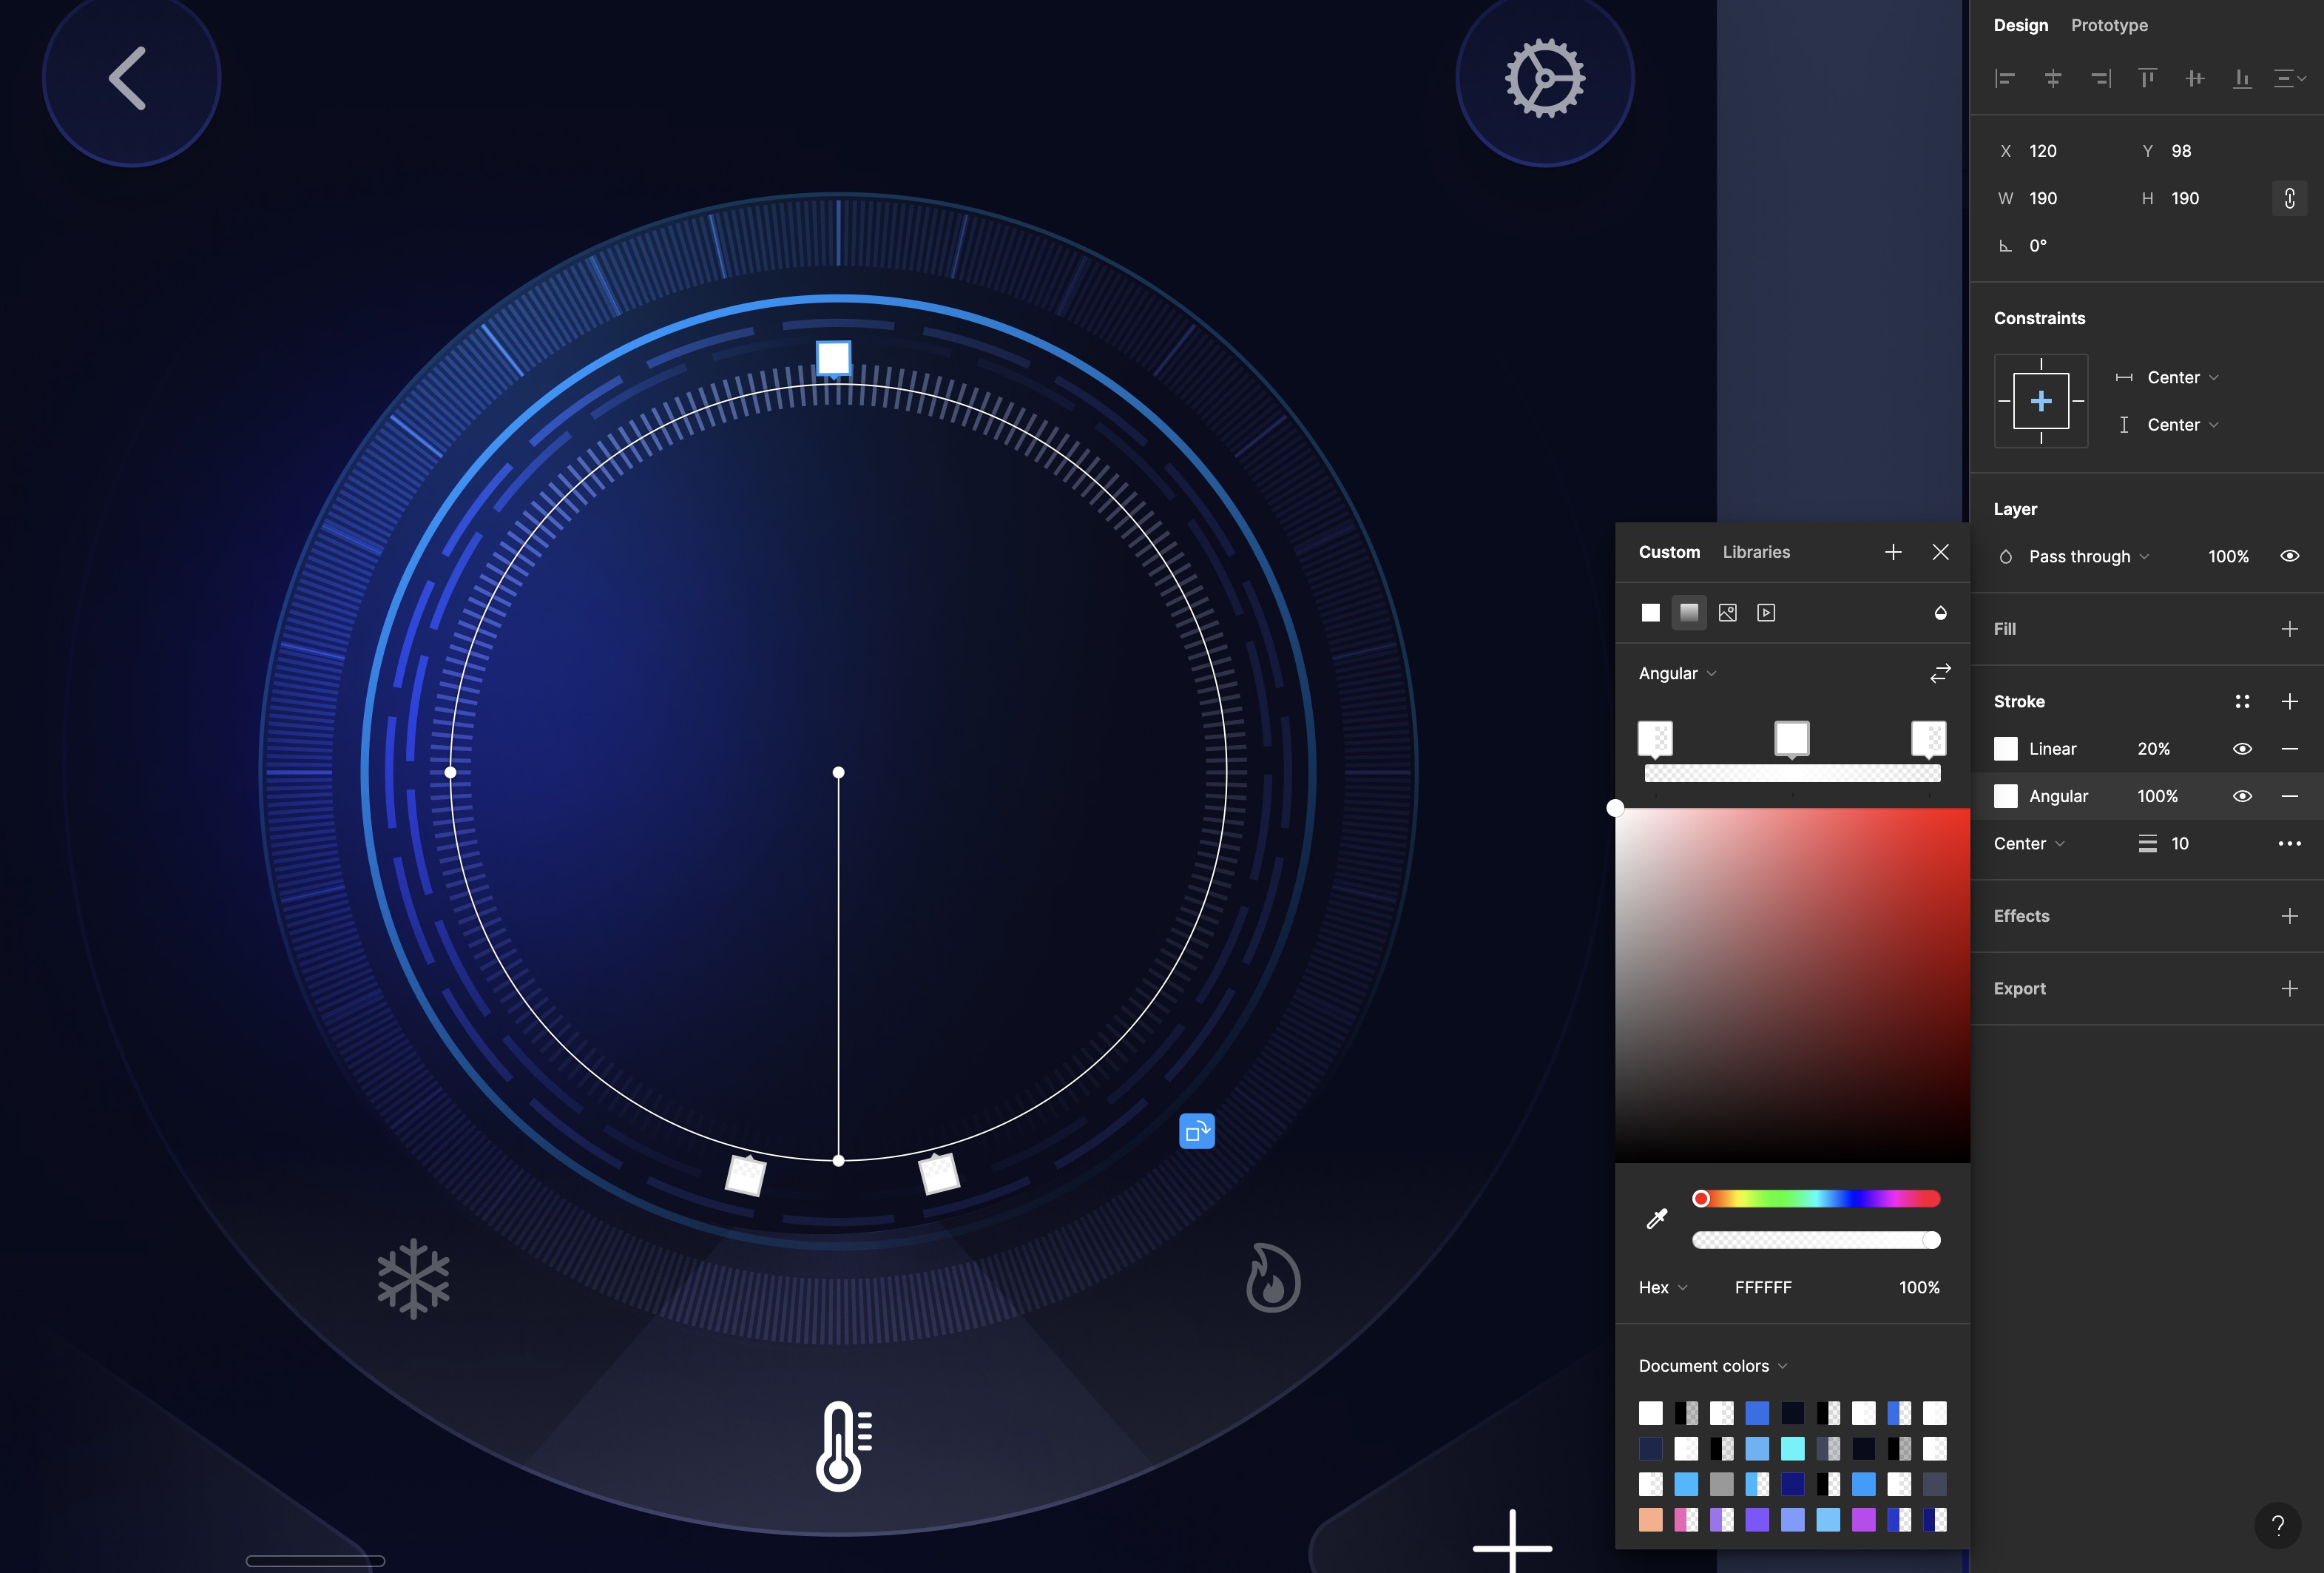This screenshot has width=2324, height=1573.
Task: Click the image fill type icon
Action: tap(1727, 612)
